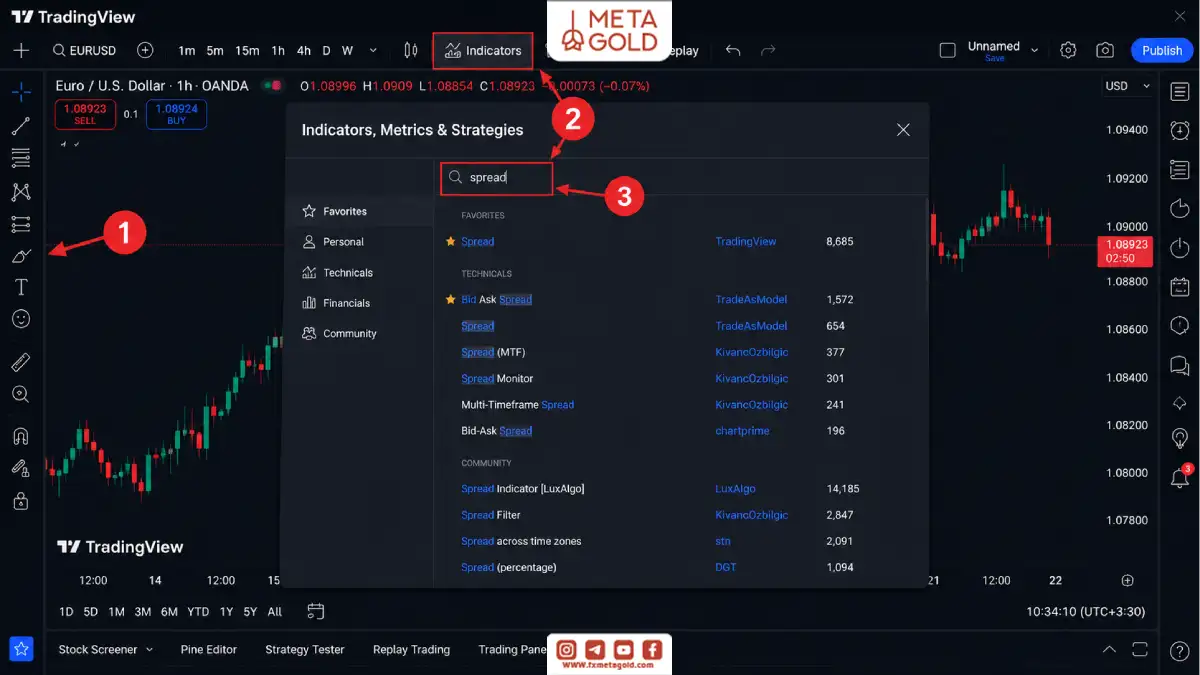1200x675 pixels.
Task: Toggle Bid Ask Spread favorite star
Action: (x=450, y=299)
